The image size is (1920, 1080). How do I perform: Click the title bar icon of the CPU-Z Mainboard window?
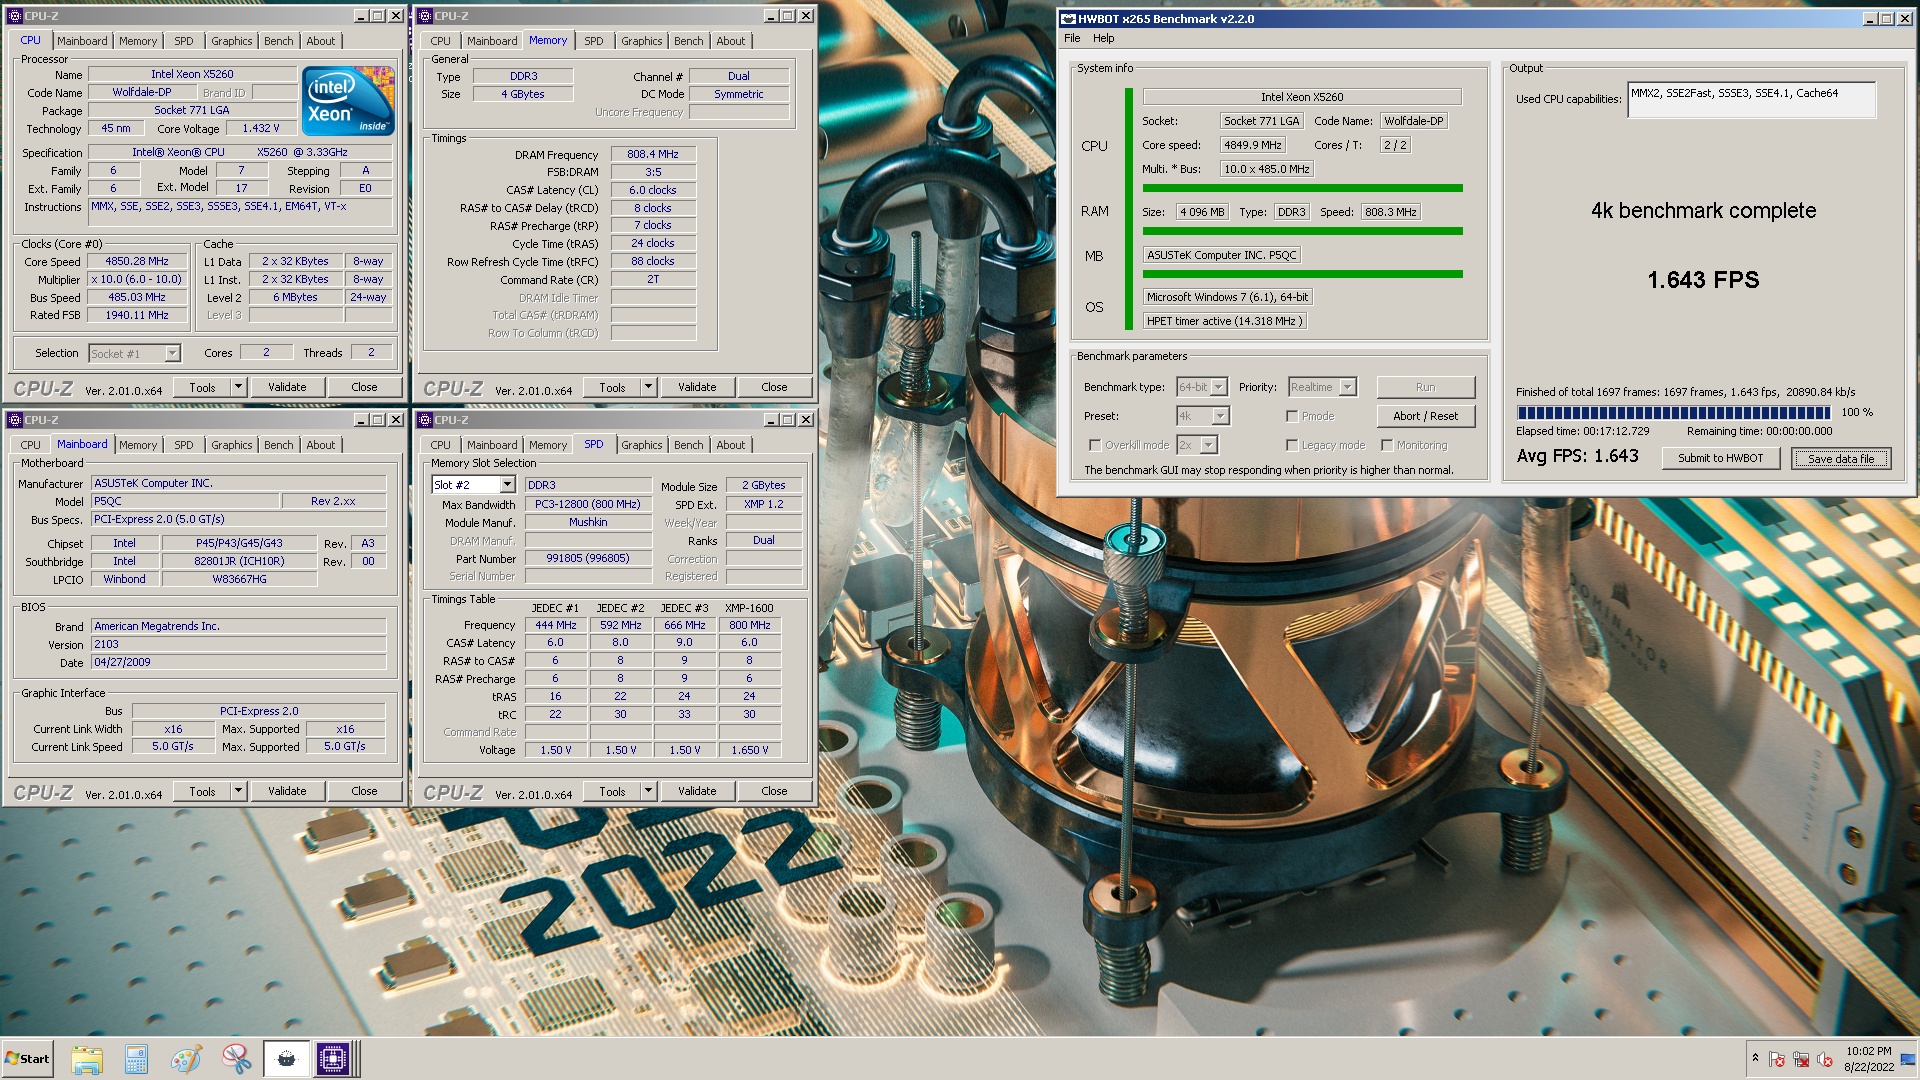click(x=15, y=420)
